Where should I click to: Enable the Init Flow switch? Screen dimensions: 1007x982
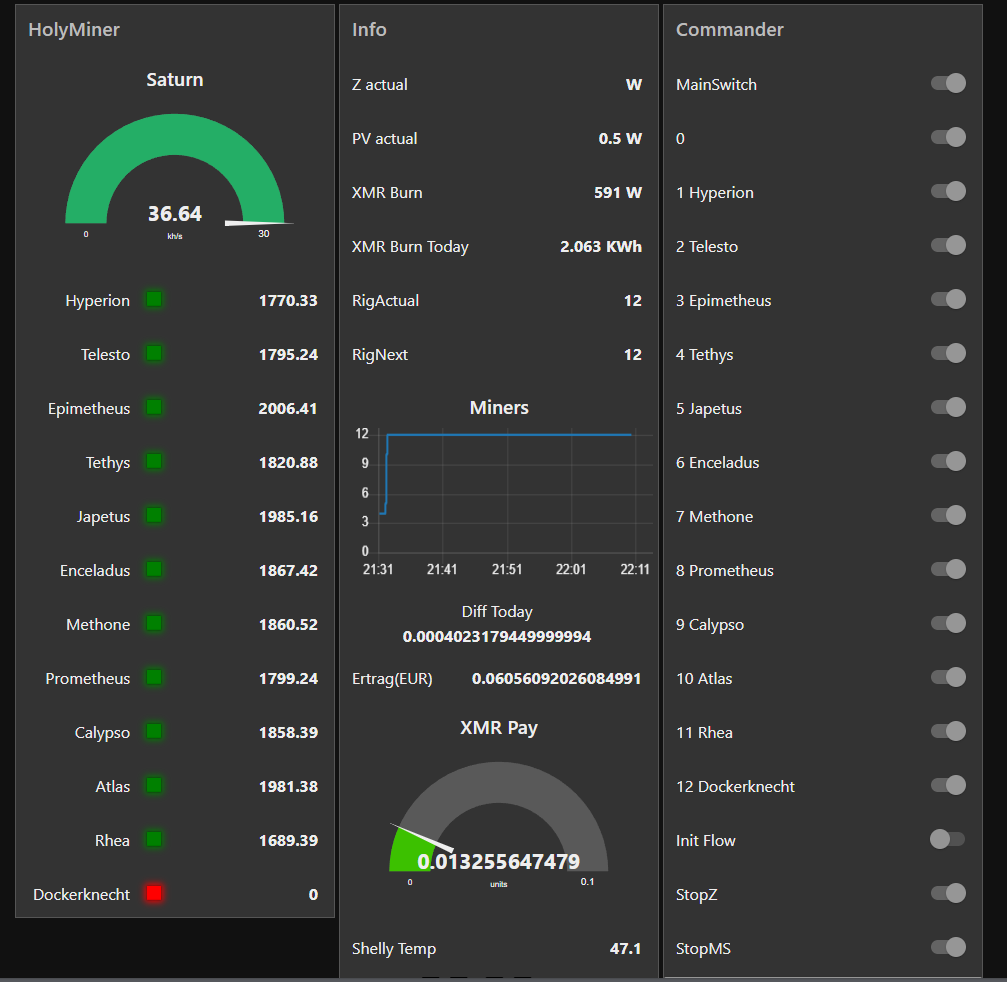point(947,840)
